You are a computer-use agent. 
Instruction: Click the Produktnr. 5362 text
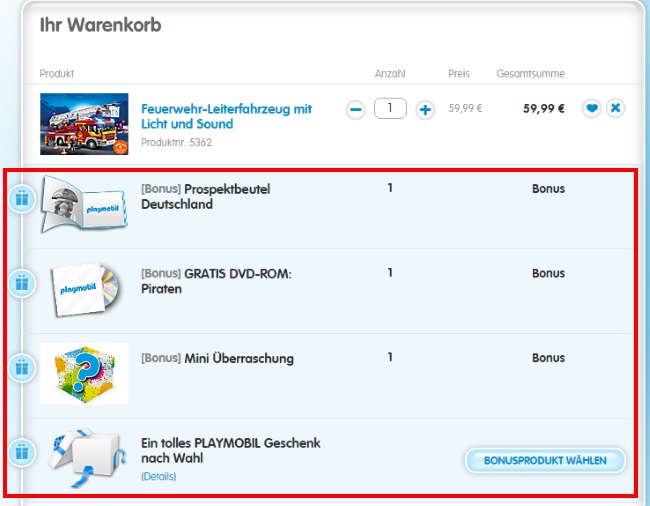[177, 142]
